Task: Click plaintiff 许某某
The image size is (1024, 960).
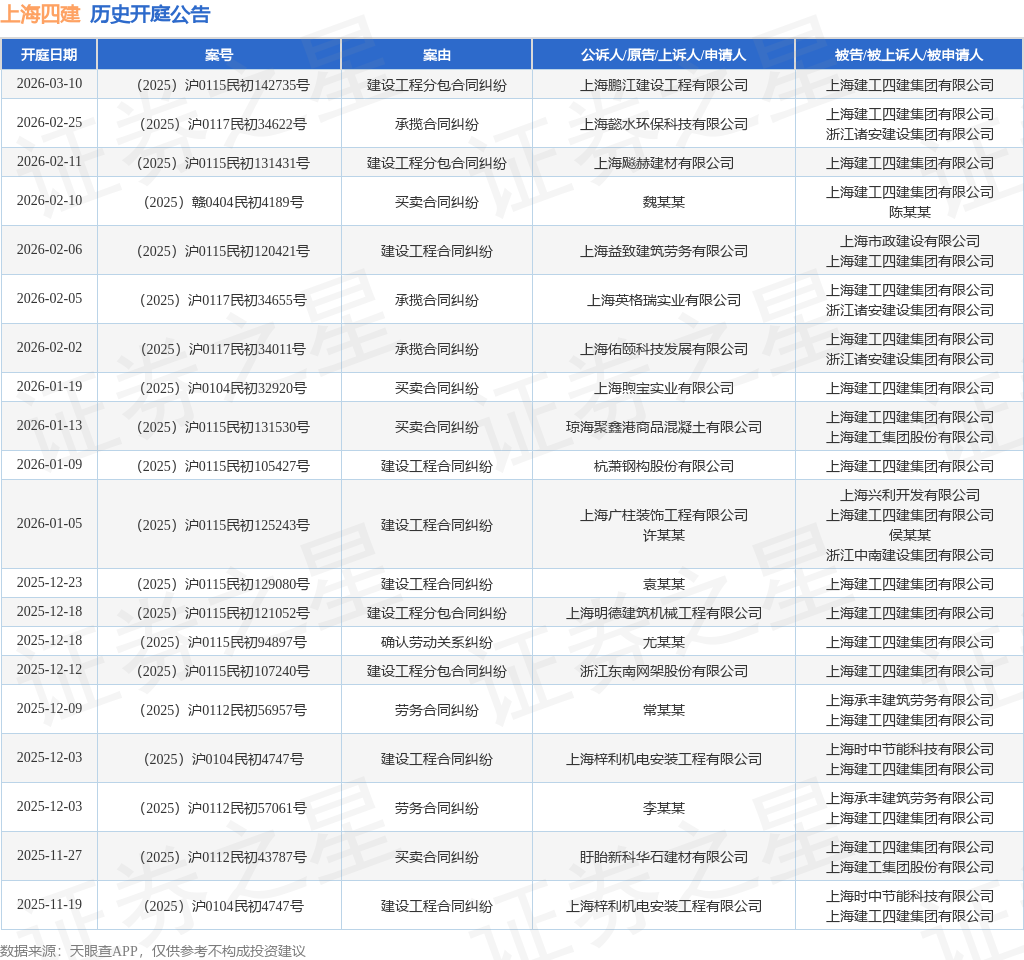Action: tap(664, 536)
